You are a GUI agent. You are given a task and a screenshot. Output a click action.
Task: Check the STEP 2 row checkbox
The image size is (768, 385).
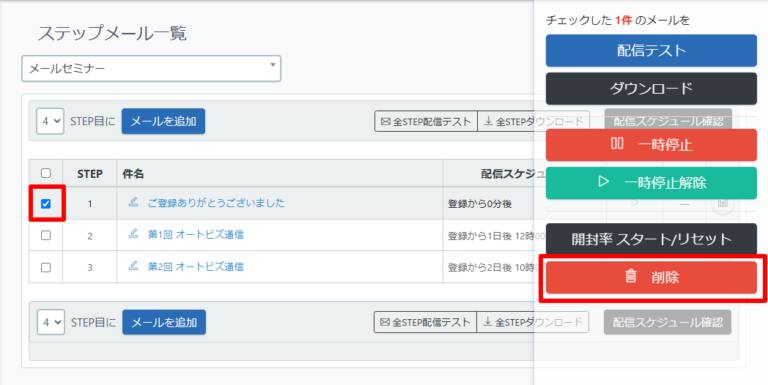pos(46,236)
